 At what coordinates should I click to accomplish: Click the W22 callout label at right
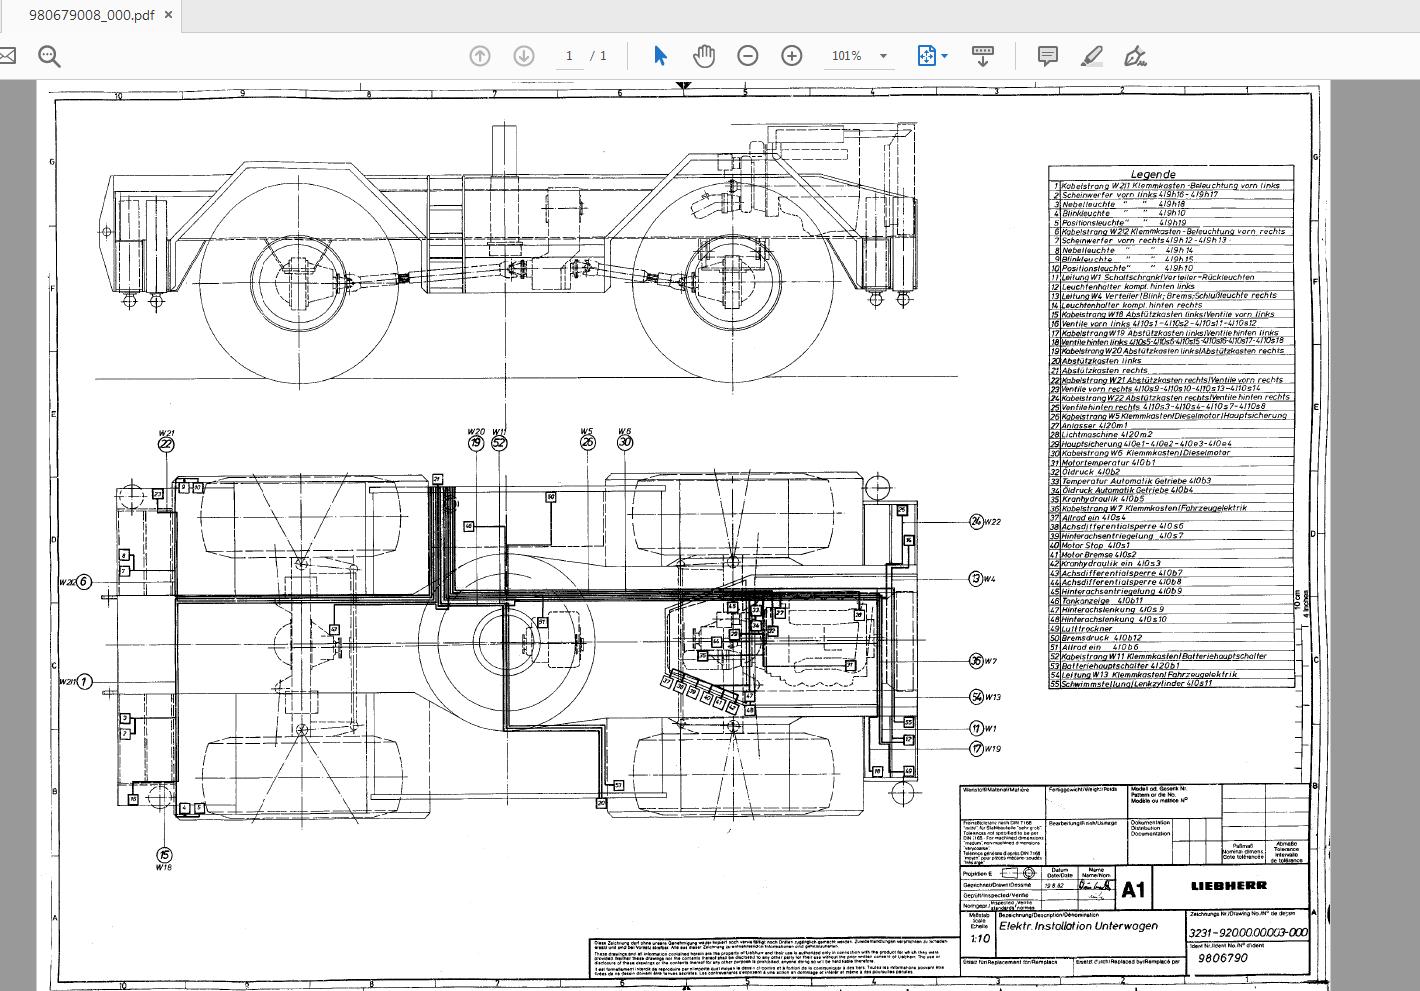pos(992,522)
